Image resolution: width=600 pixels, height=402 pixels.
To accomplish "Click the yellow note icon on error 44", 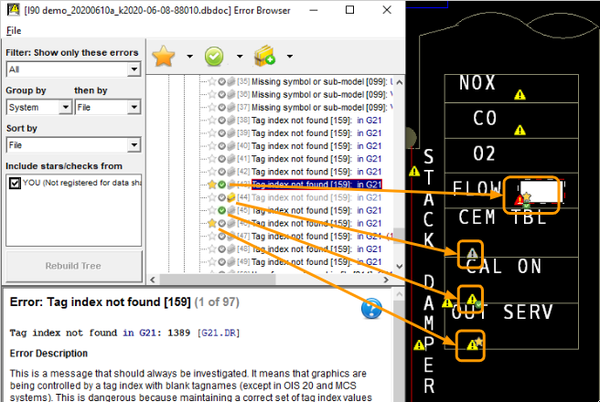I will (x=231, y=198).
